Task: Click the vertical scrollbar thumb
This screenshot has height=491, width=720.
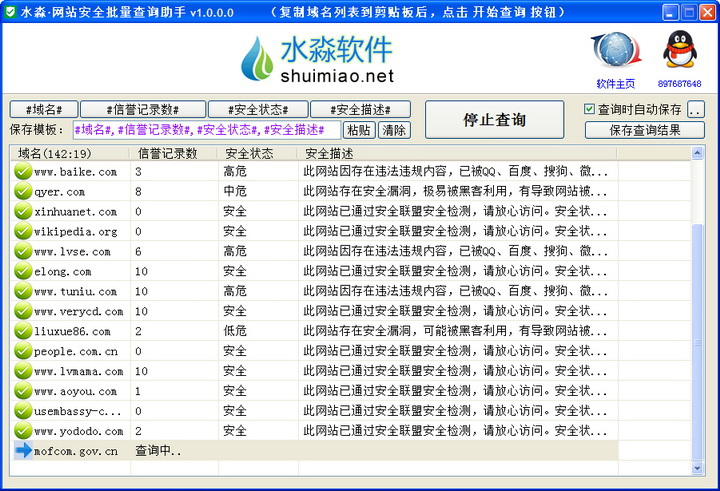Action: (x=697, y=341)
